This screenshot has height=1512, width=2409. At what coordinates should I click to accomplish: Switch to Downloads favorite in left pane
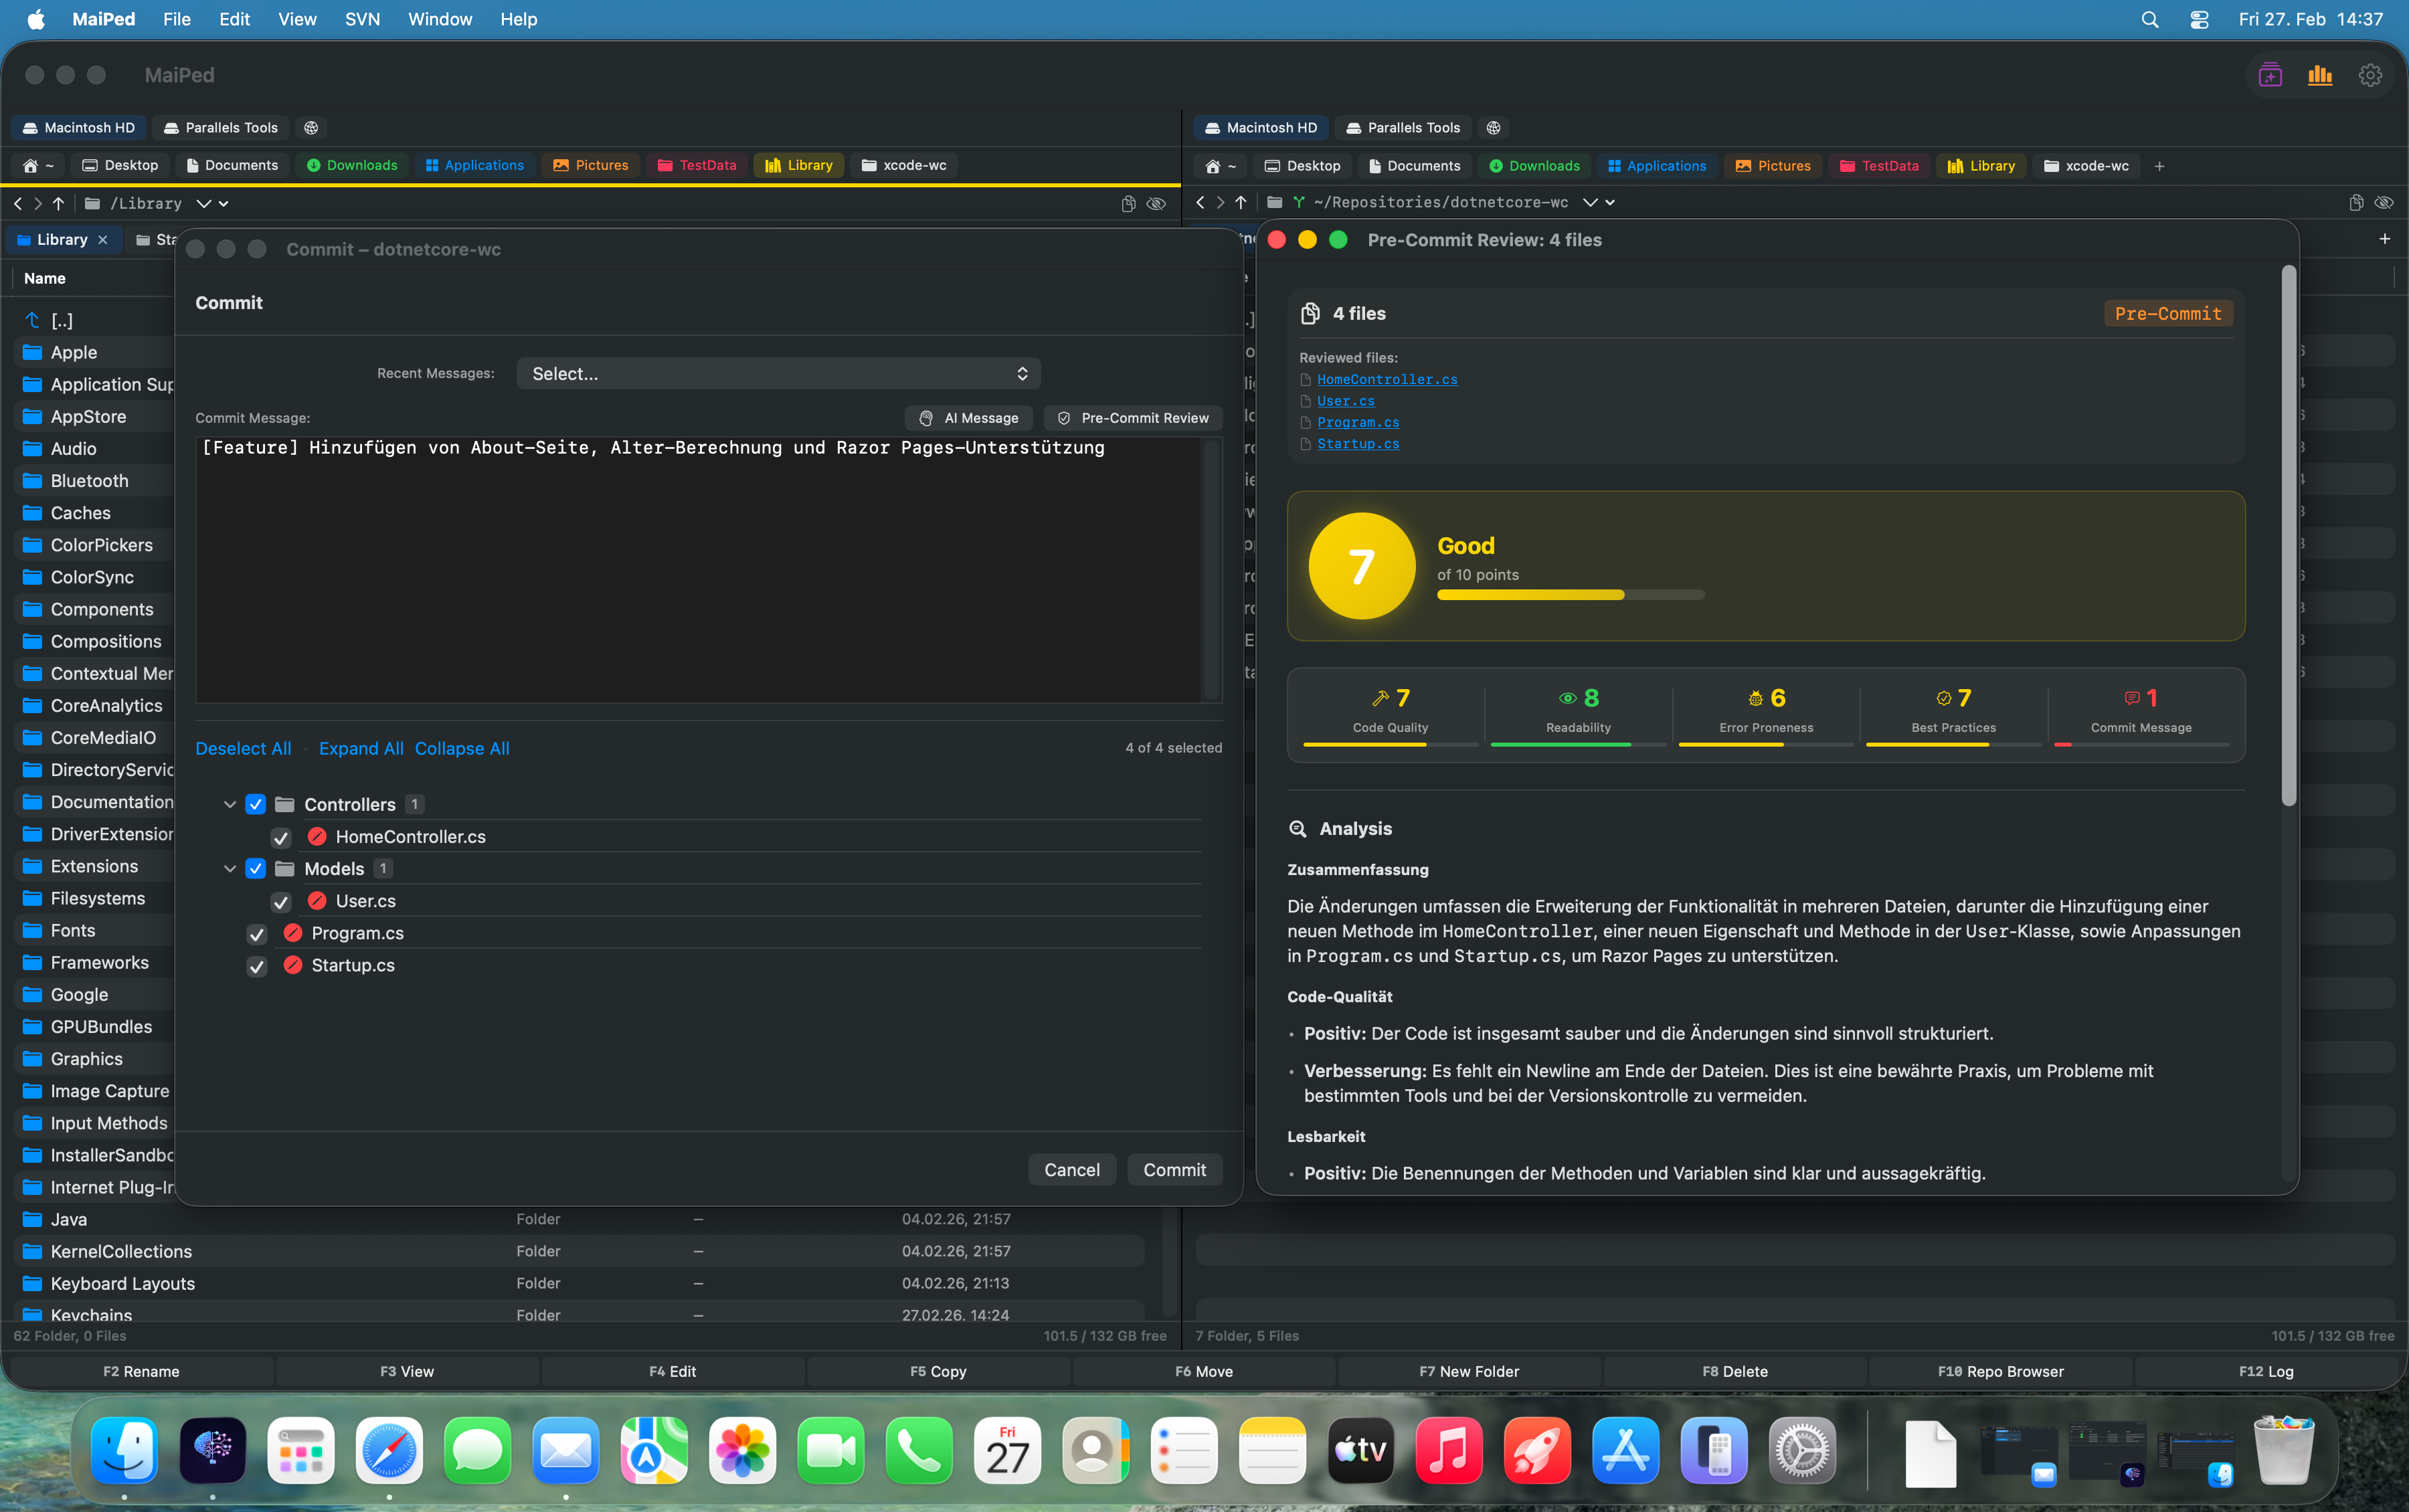pos(352,165)
